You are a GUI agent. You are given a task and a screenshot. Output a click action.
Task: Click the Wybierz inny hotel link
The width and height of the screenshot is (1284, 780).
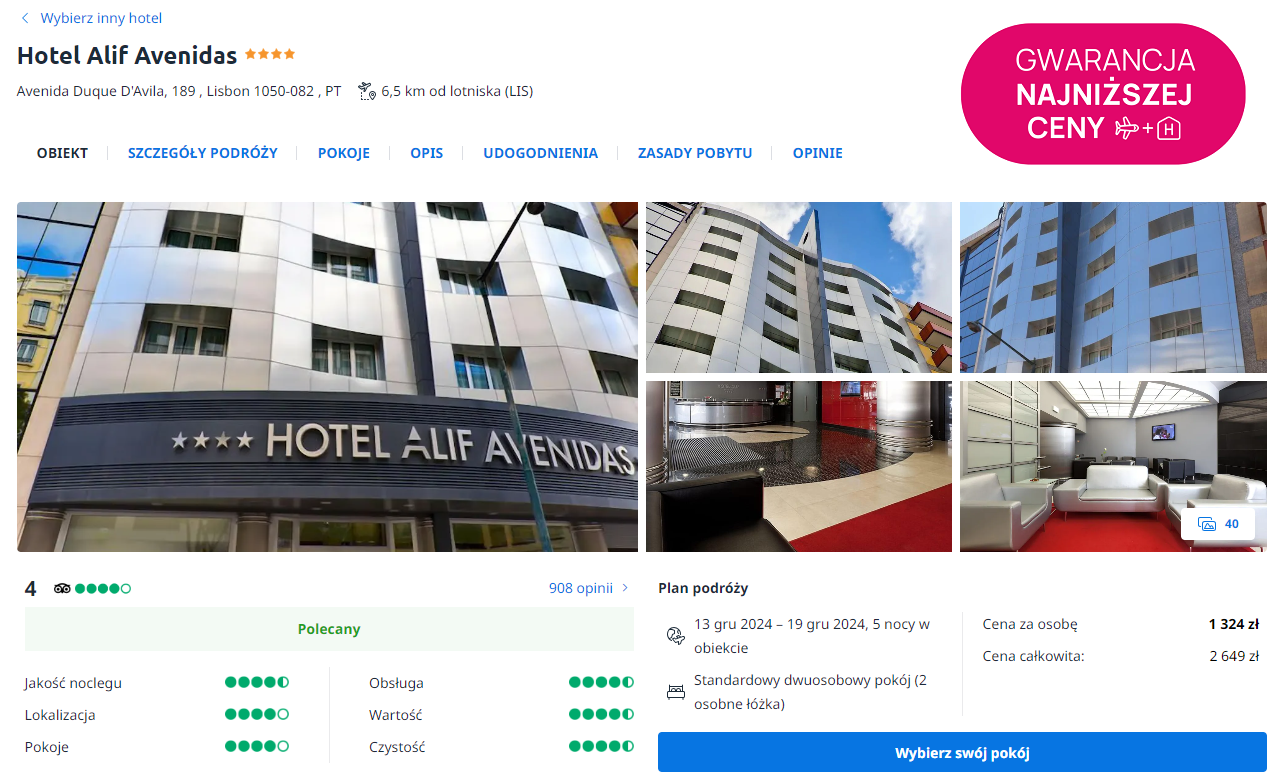point(101,18)
